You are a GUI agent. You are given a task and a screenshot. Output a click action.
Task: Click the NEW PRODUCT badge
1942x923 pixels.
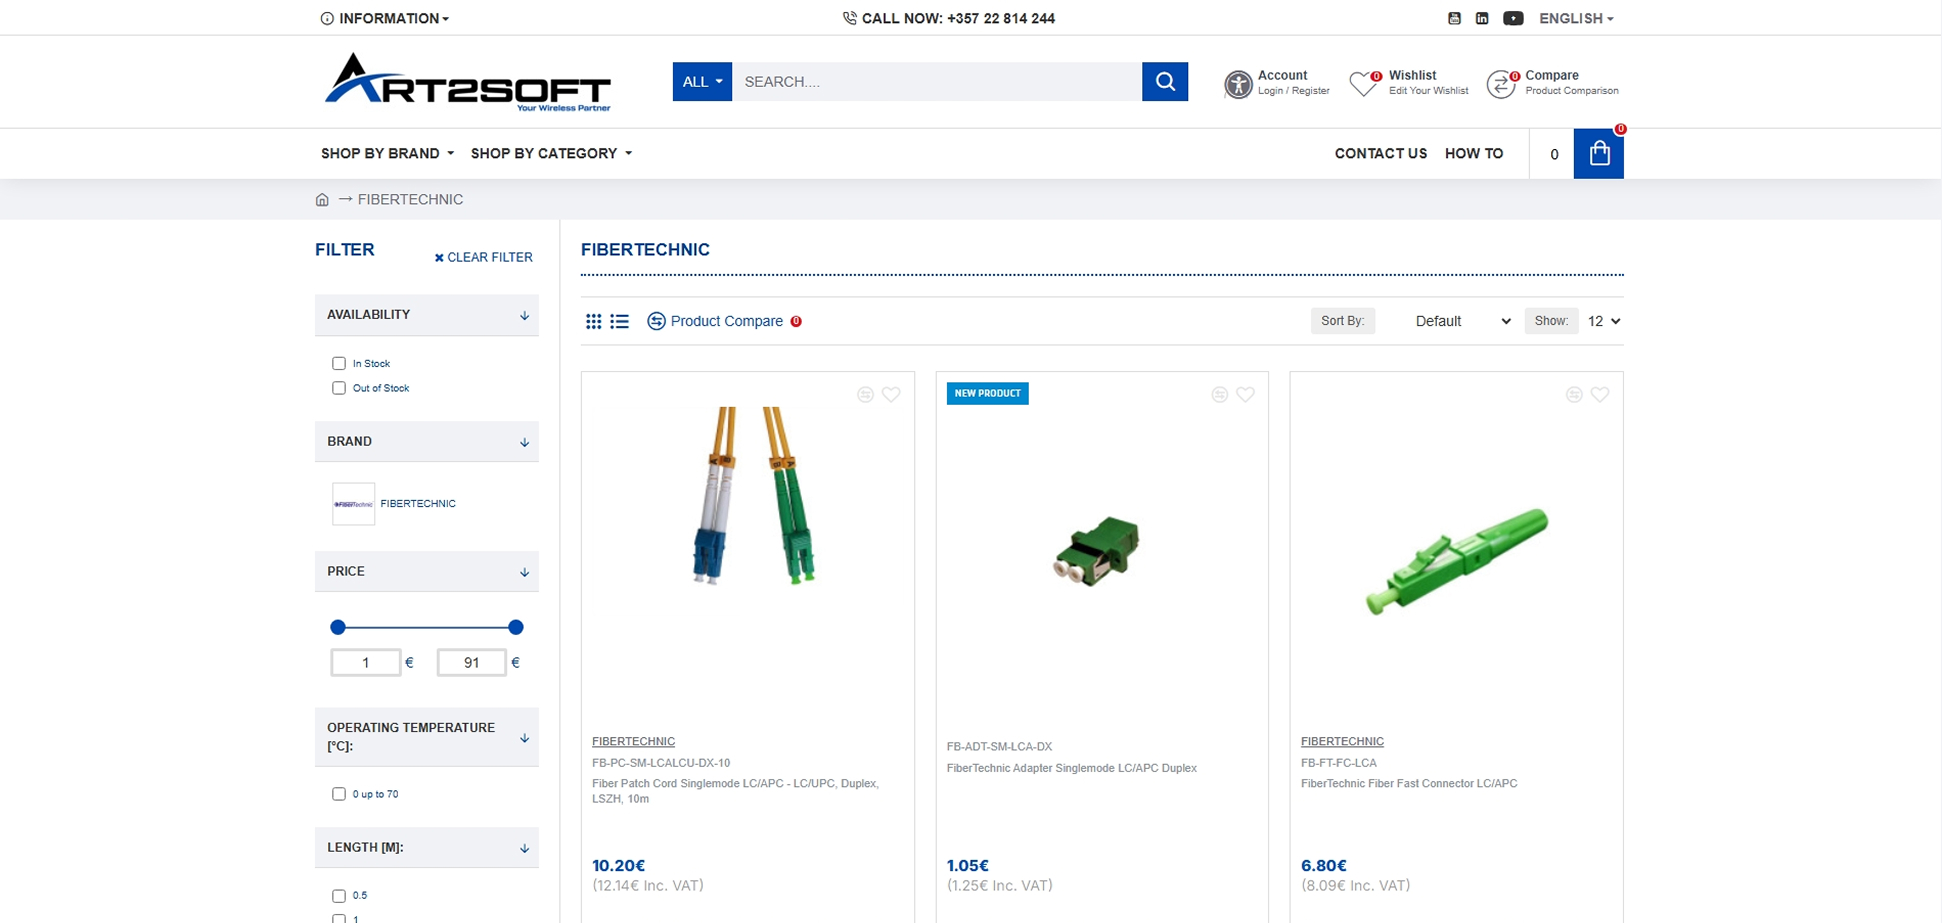987,393
